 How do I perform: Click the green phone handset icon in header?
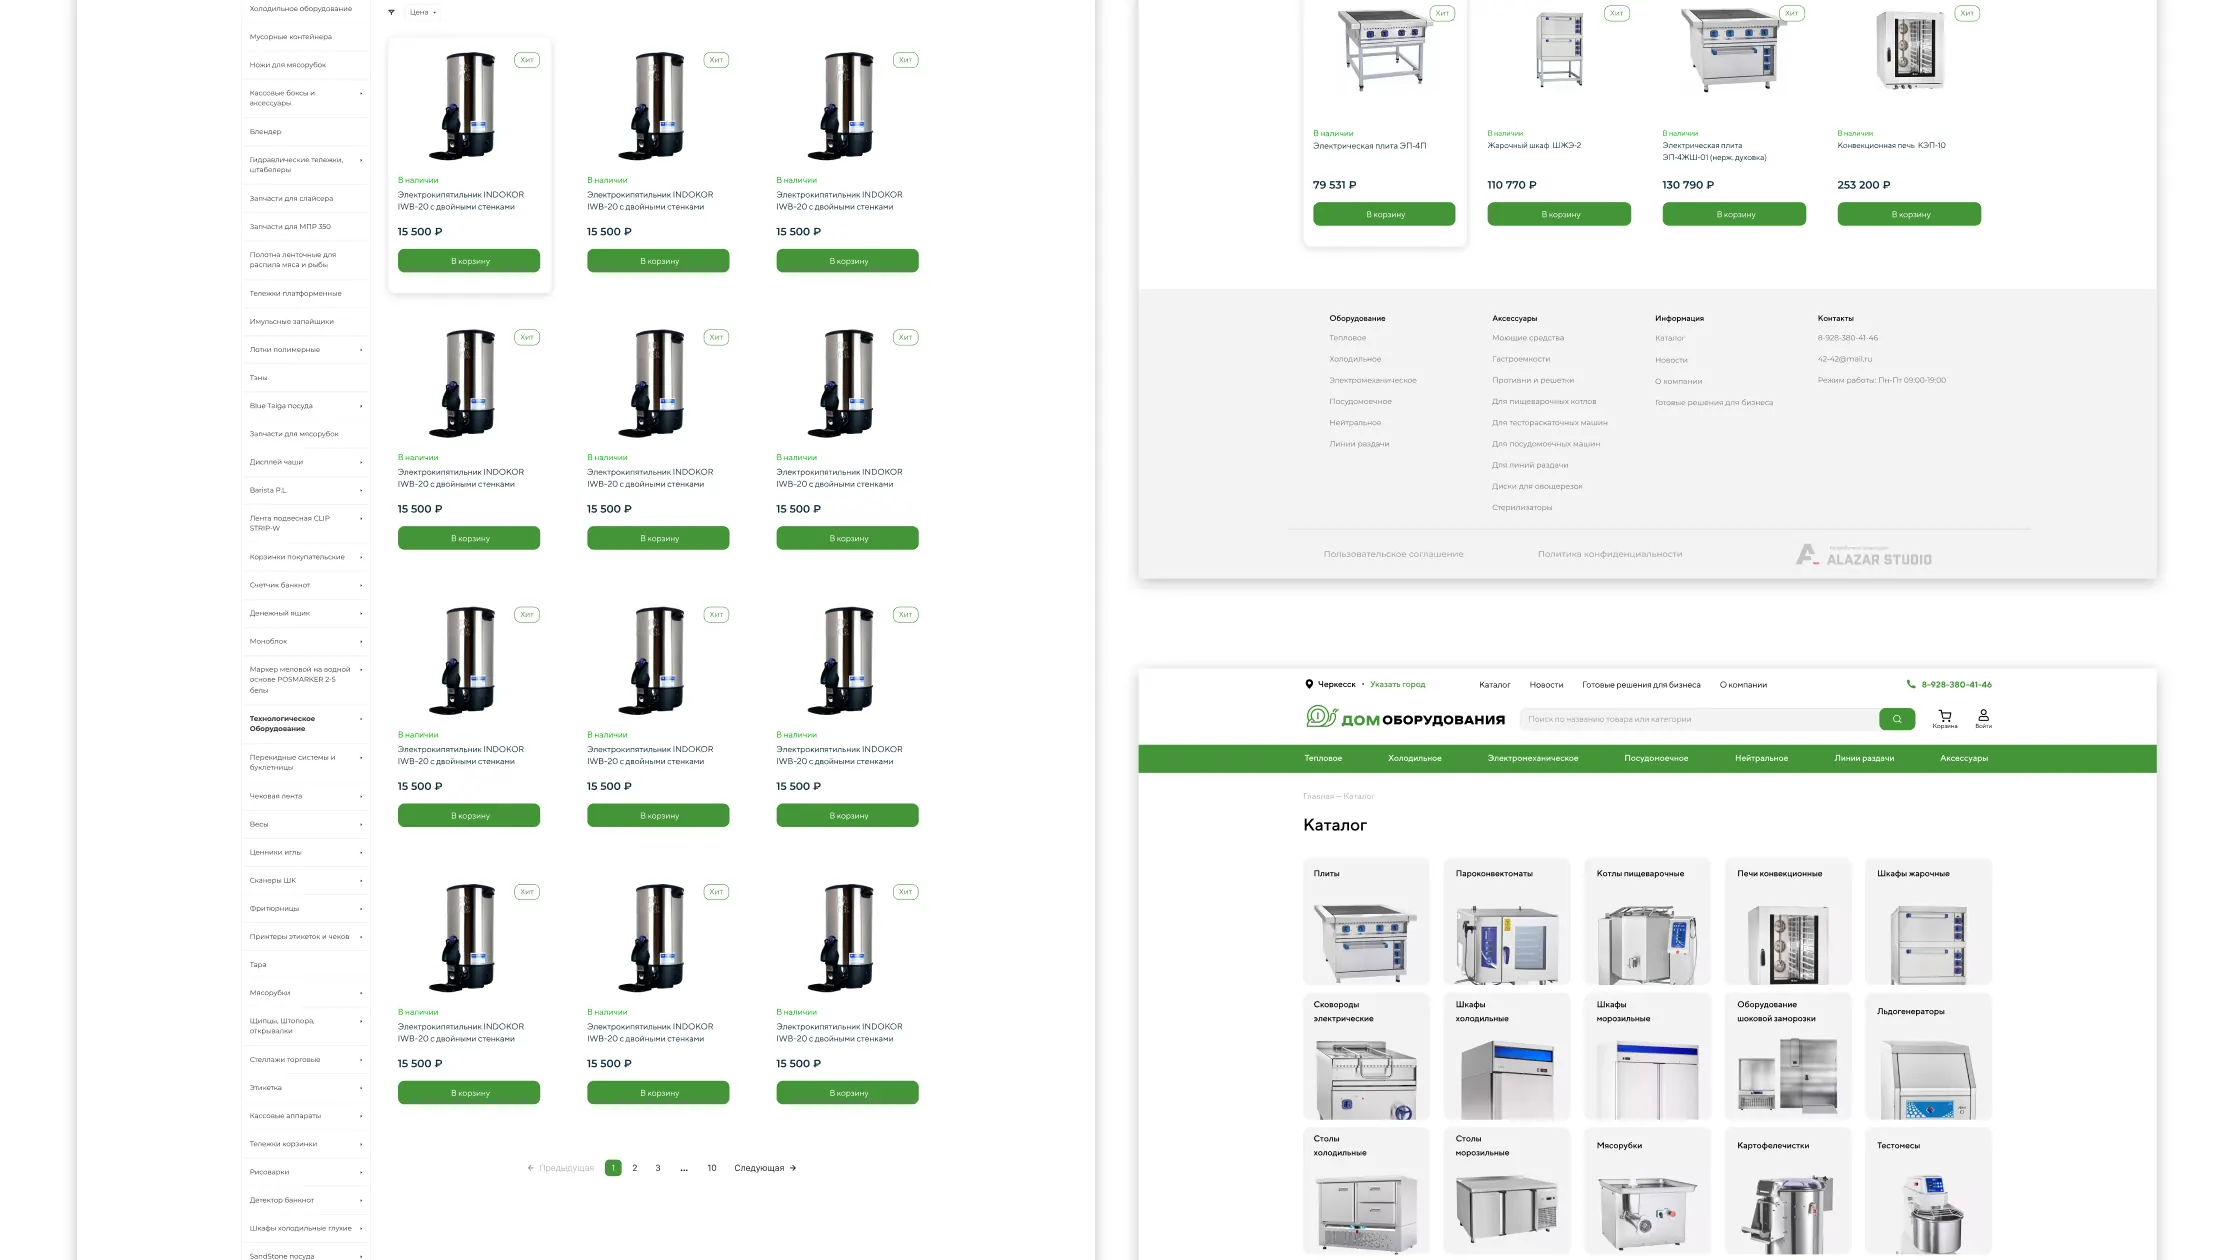1911,684
